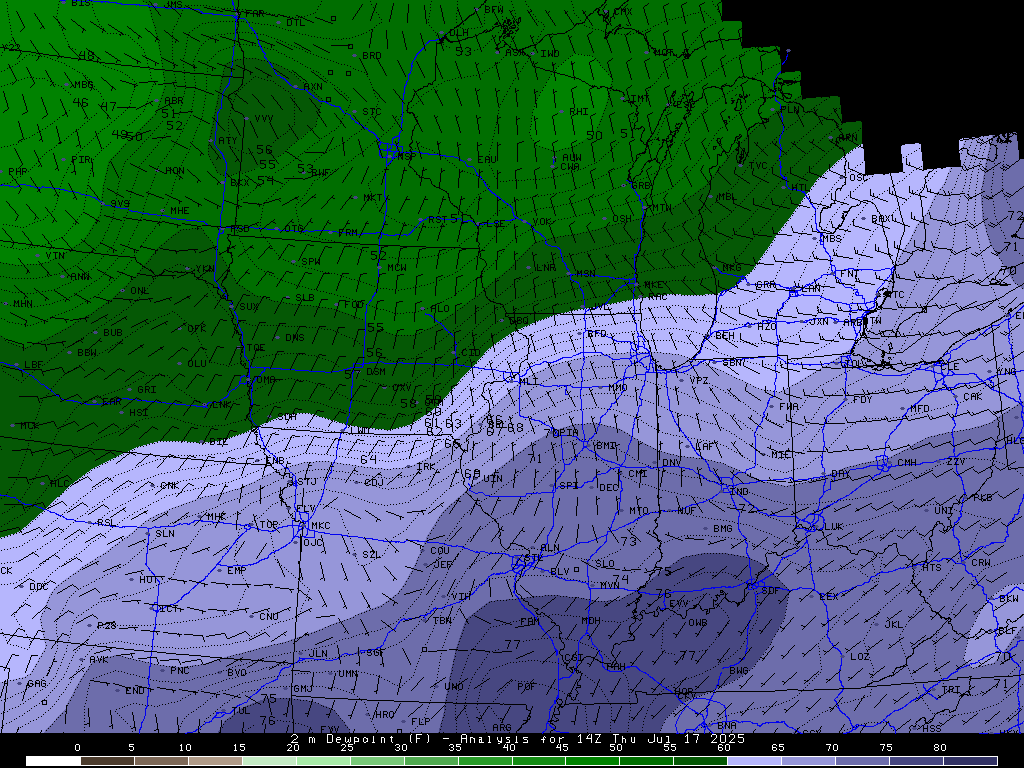Click the RHI station label
This screenshot has width=1024, height=768.
[579, 112]
